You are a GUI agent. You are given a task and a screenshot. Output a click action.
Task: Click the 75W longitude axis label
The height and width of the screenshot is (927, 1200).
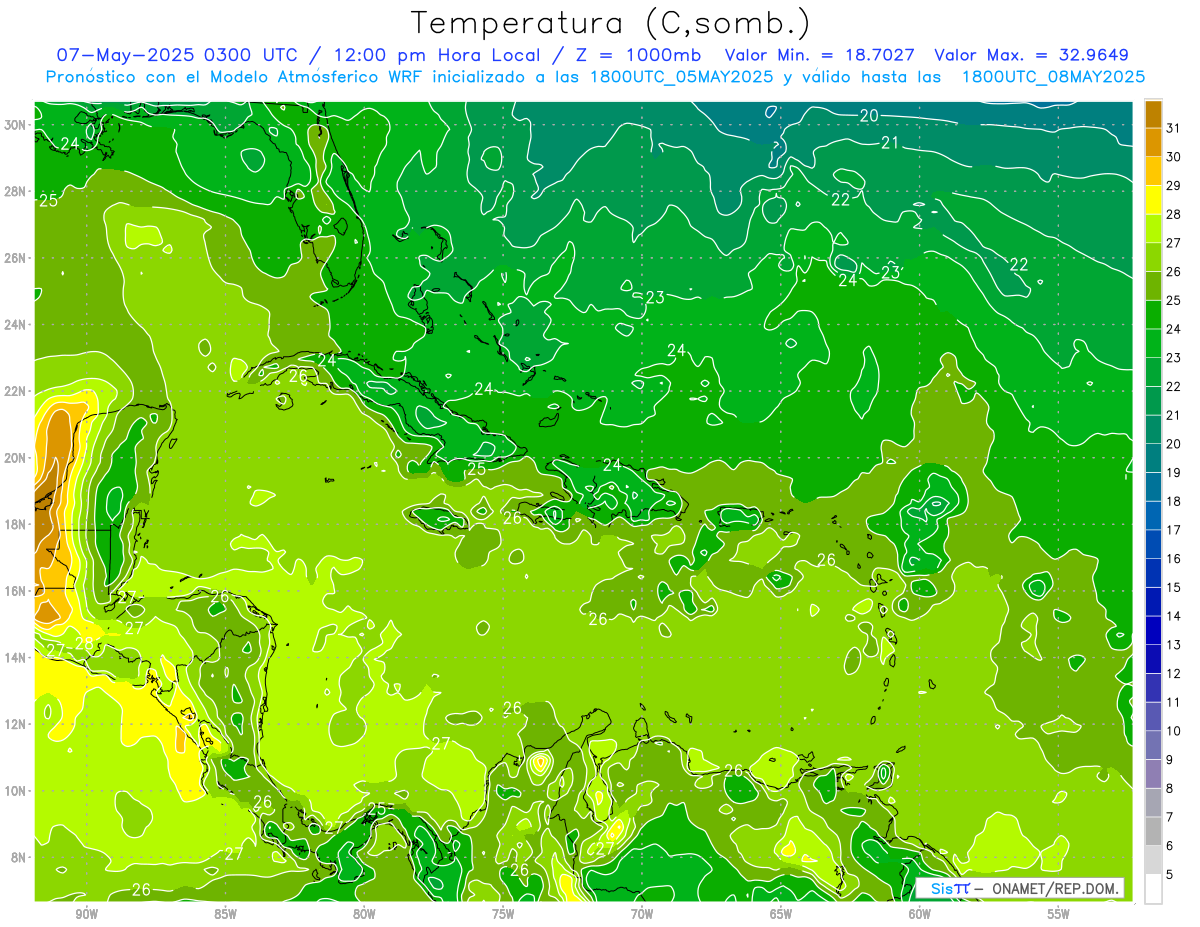click(503, 914)
